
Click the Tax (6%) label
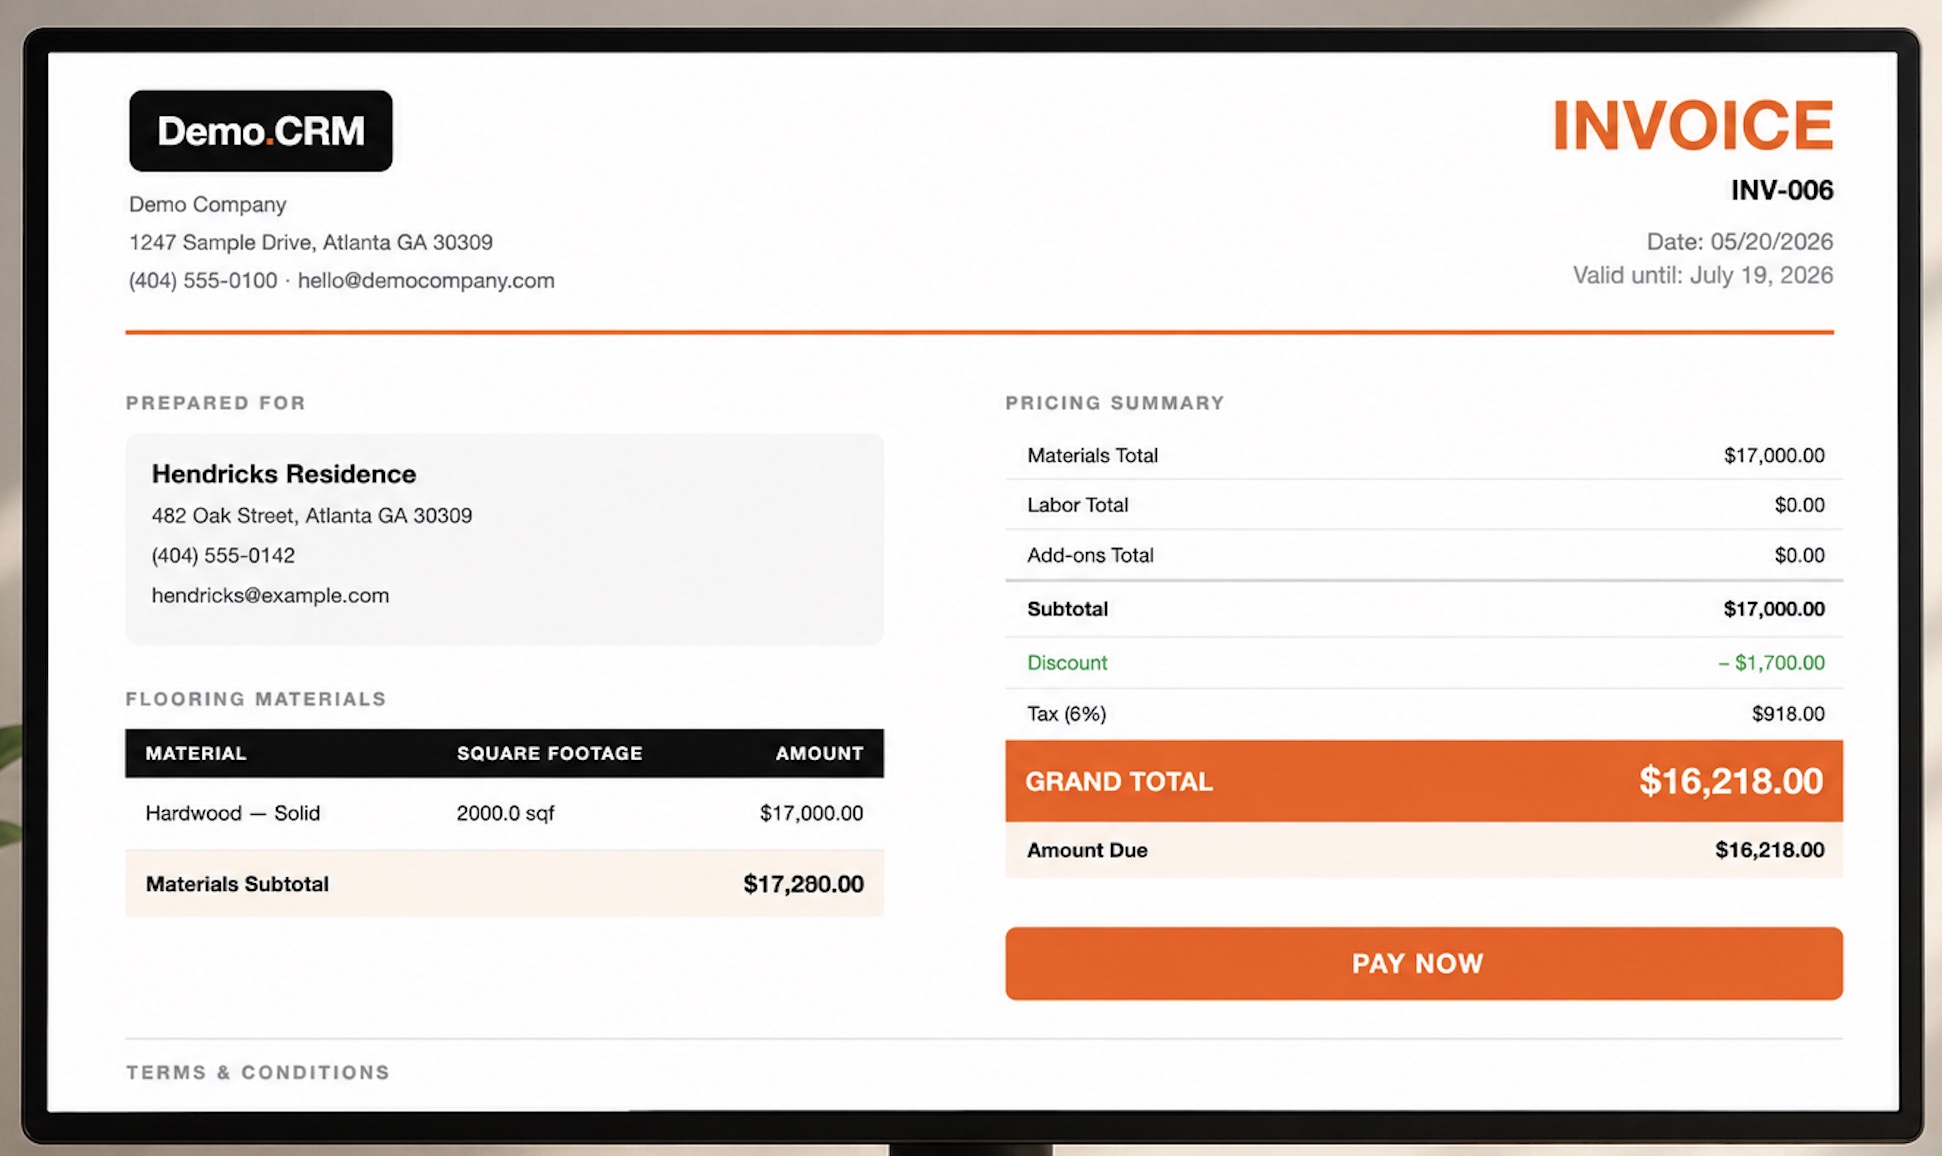tap(1066, 714)
